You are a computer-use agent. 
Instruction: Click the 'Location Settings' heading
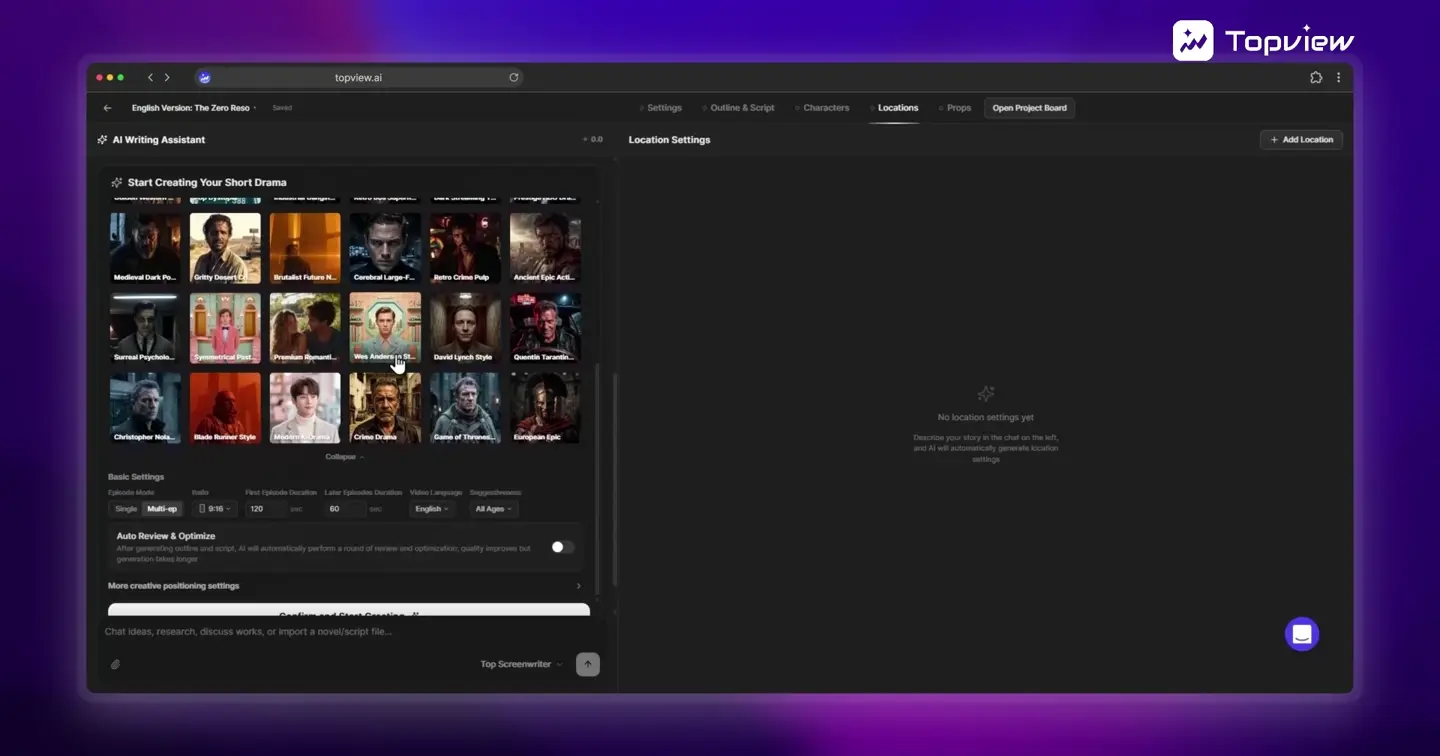click(x=669, y=140)
